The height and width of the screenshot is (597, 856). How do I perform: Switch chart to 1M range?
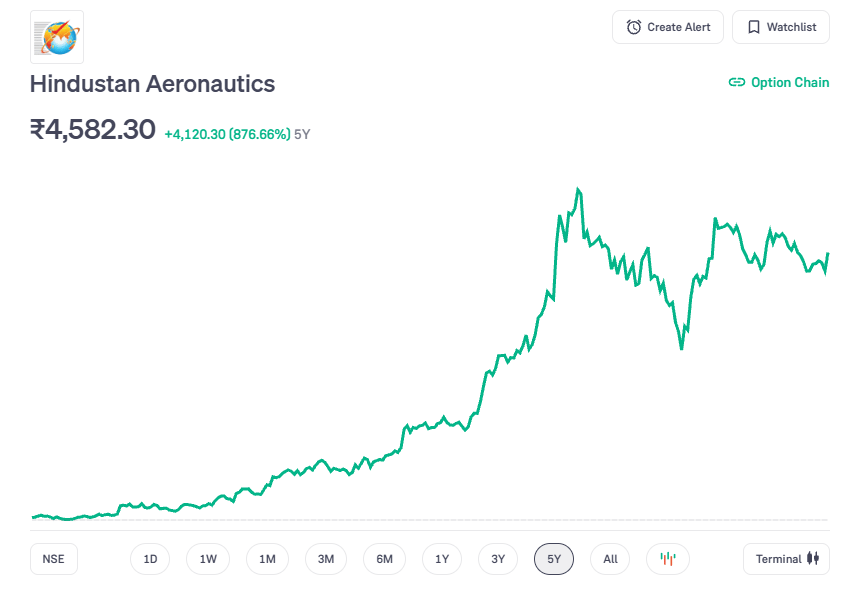click(267, 559)
